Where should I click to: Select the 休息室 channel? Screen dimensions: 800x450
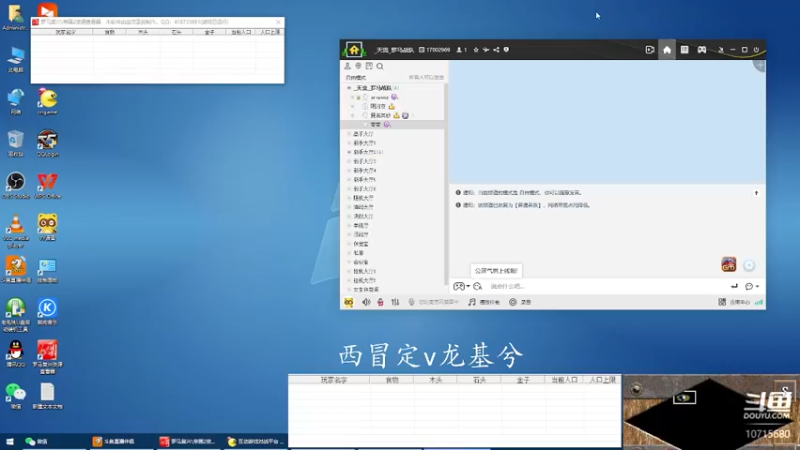pos(361,244)
